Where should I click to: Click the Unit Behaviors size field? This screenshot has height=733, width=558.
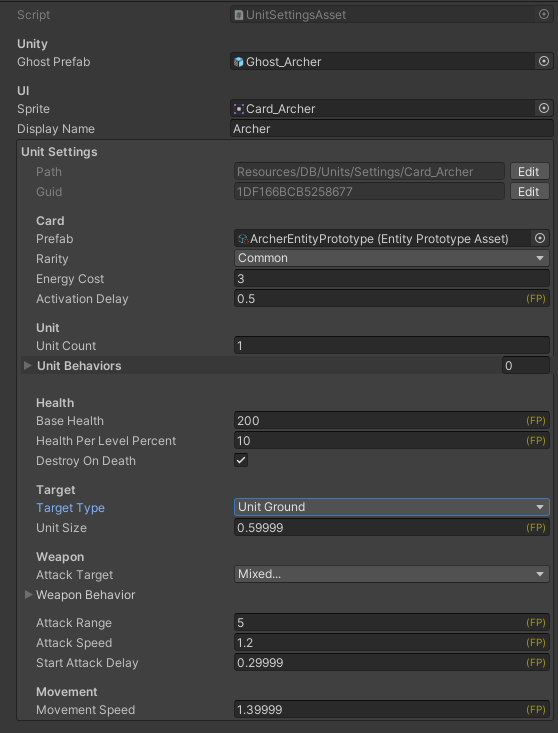[526, 366]
